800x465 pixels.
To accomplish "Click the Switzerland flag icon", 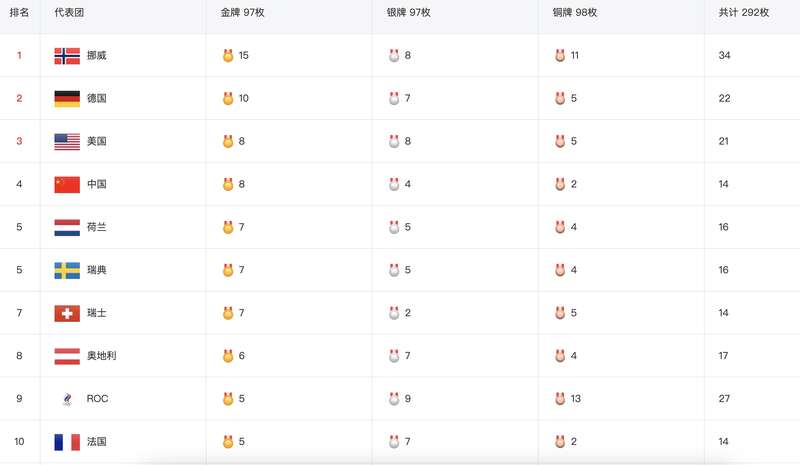I will [67, 313].
